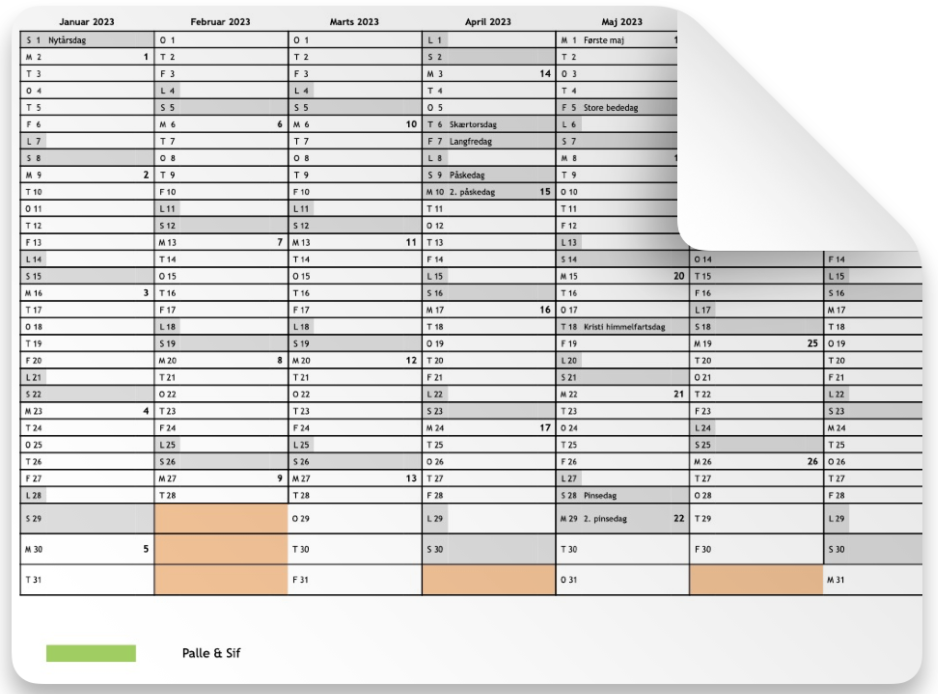Viewport: 938px width, 694px height.
Task: Select the 'S 29' cell in January
Action: (87, 519)
